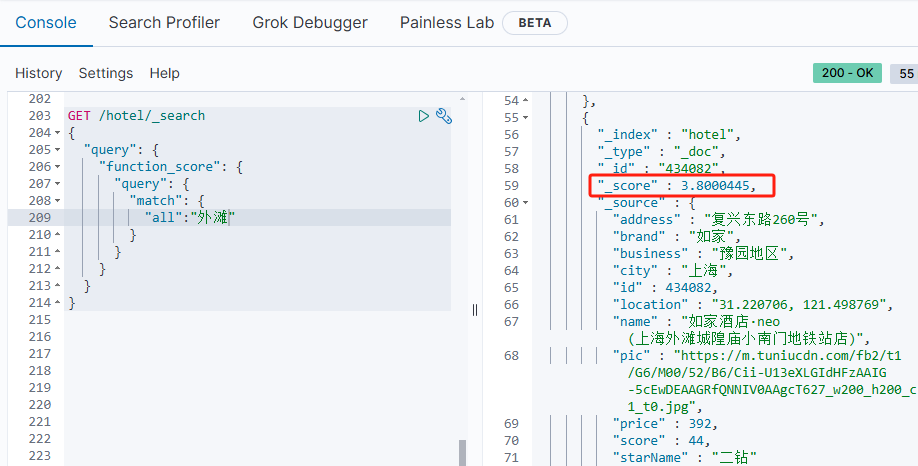Click the latency badge next to 200 - OK
Image resolution: width=918 pixels, height=466 pixels.
905,73
